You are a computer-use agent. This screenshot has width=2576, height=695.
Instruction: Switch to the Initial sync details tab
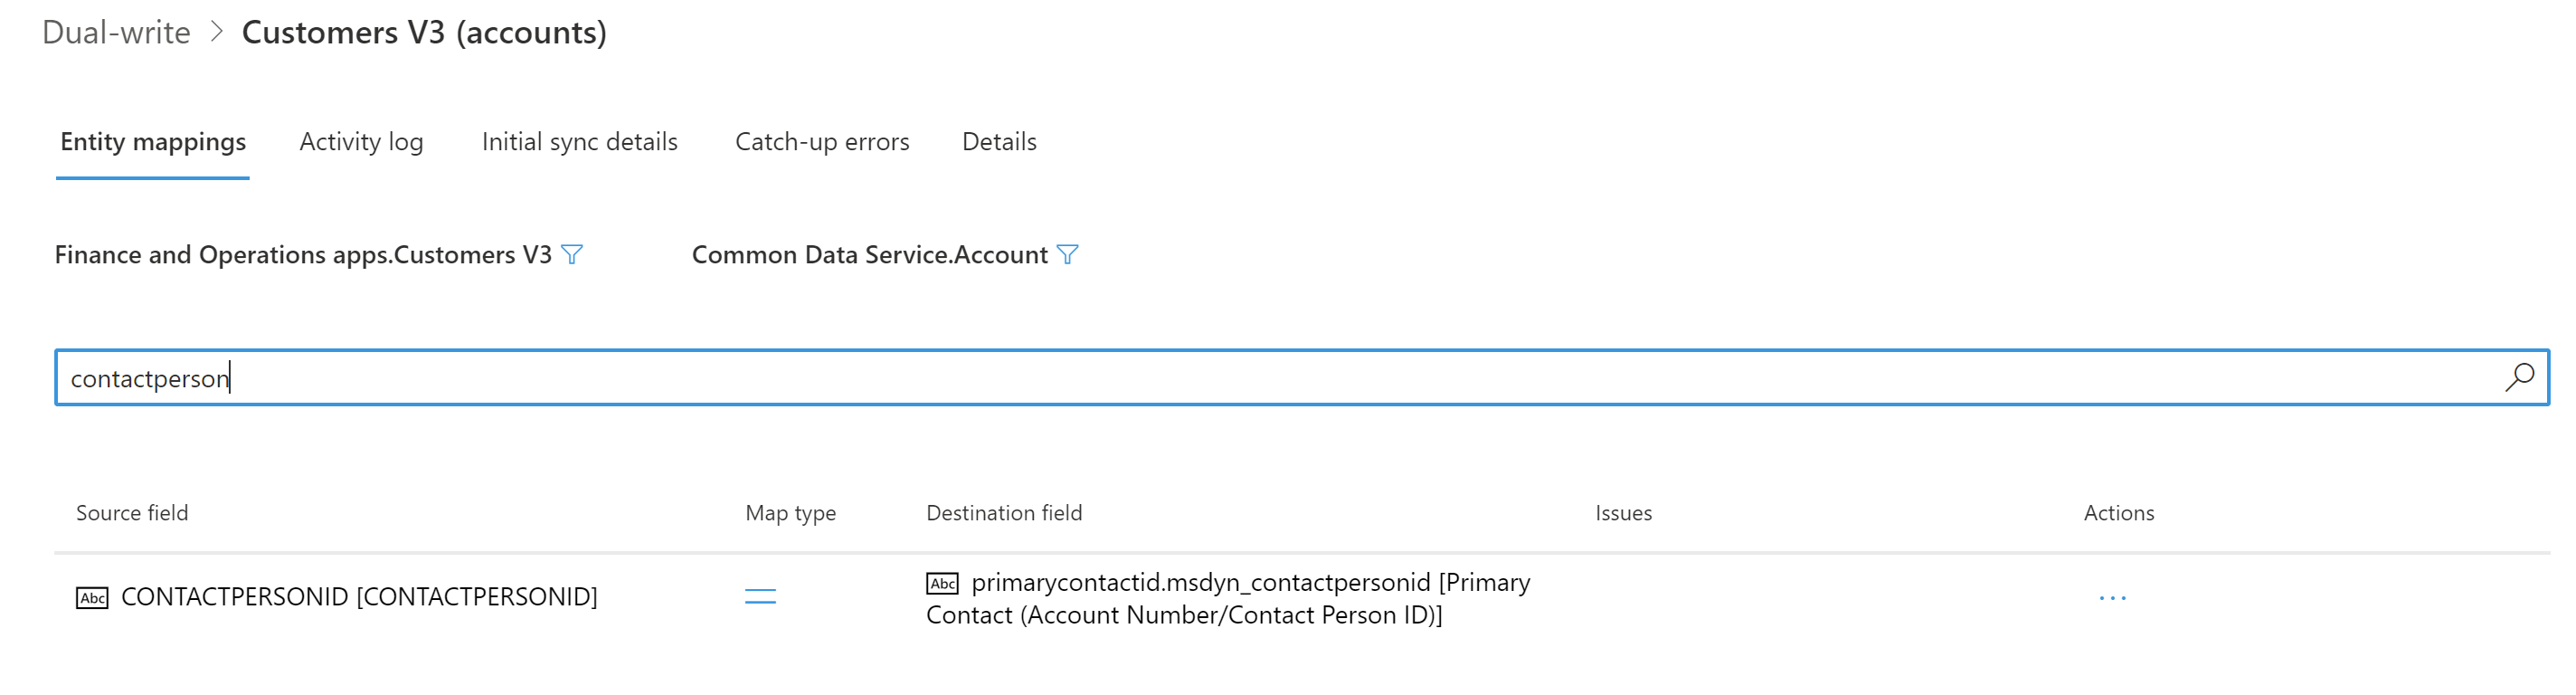[580, 142]
